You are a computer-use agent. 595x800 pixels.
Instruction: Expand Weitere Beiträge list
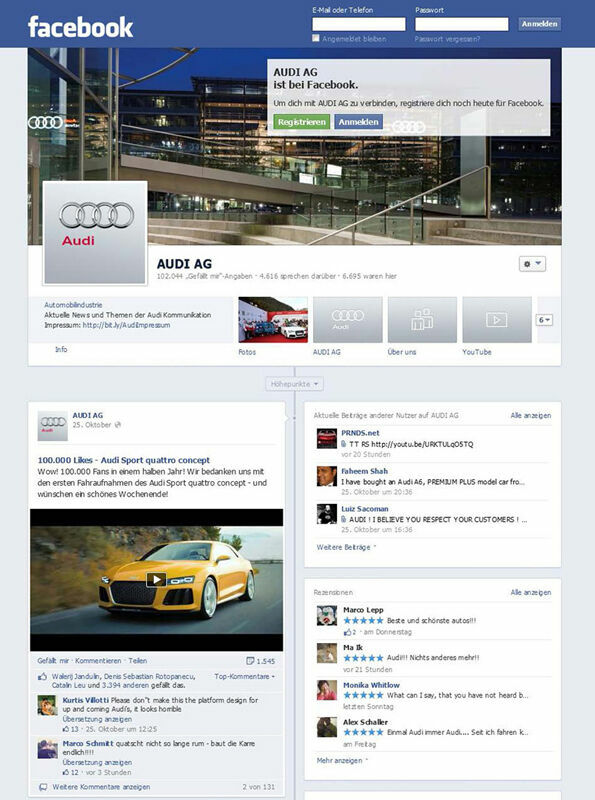[x=346, y=547]
